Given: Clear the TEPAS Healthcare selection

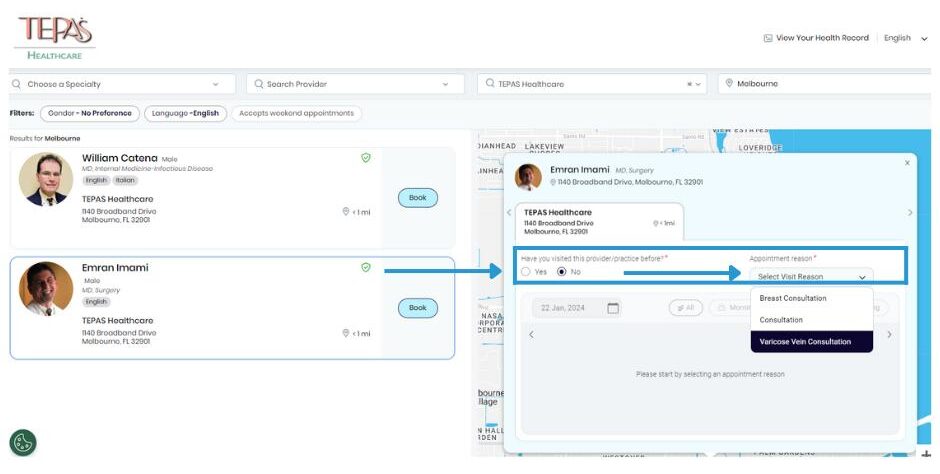Looking at the screenshot, I should (x=689, y=84).
